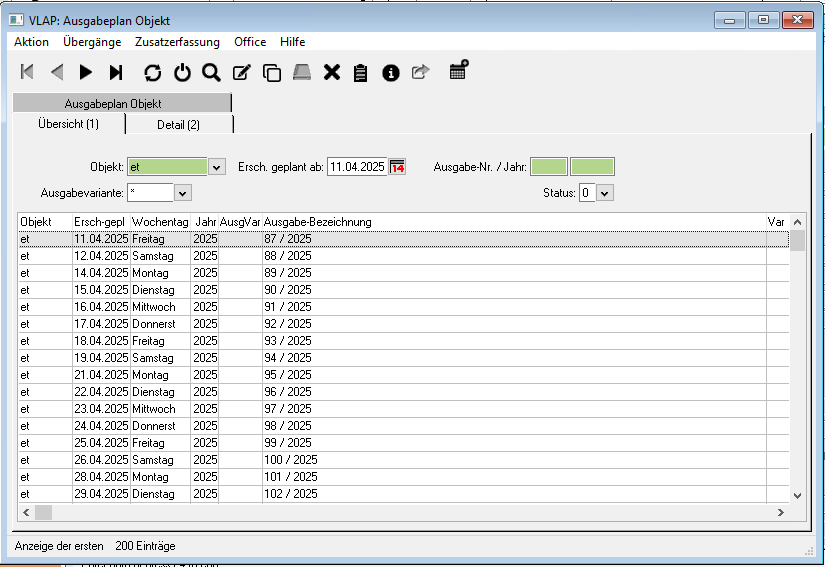Click the calendar settings toolbar icon

click(x=458, y=70)
